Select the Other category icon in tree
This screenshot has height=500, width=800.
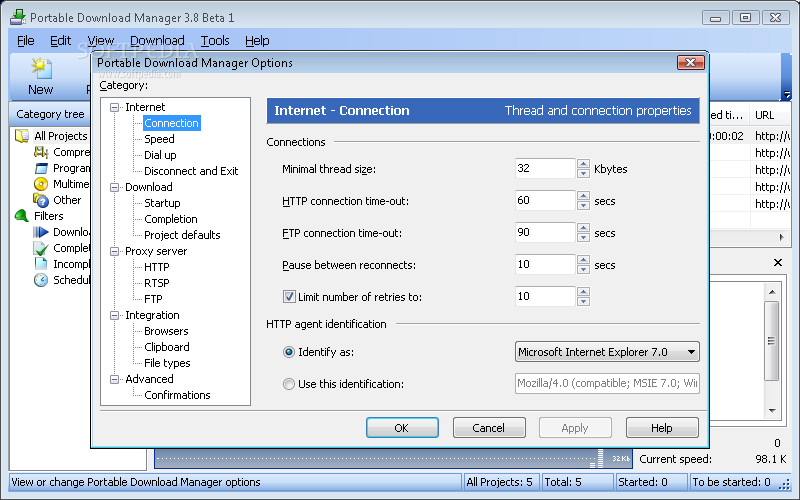click(41, 200)
